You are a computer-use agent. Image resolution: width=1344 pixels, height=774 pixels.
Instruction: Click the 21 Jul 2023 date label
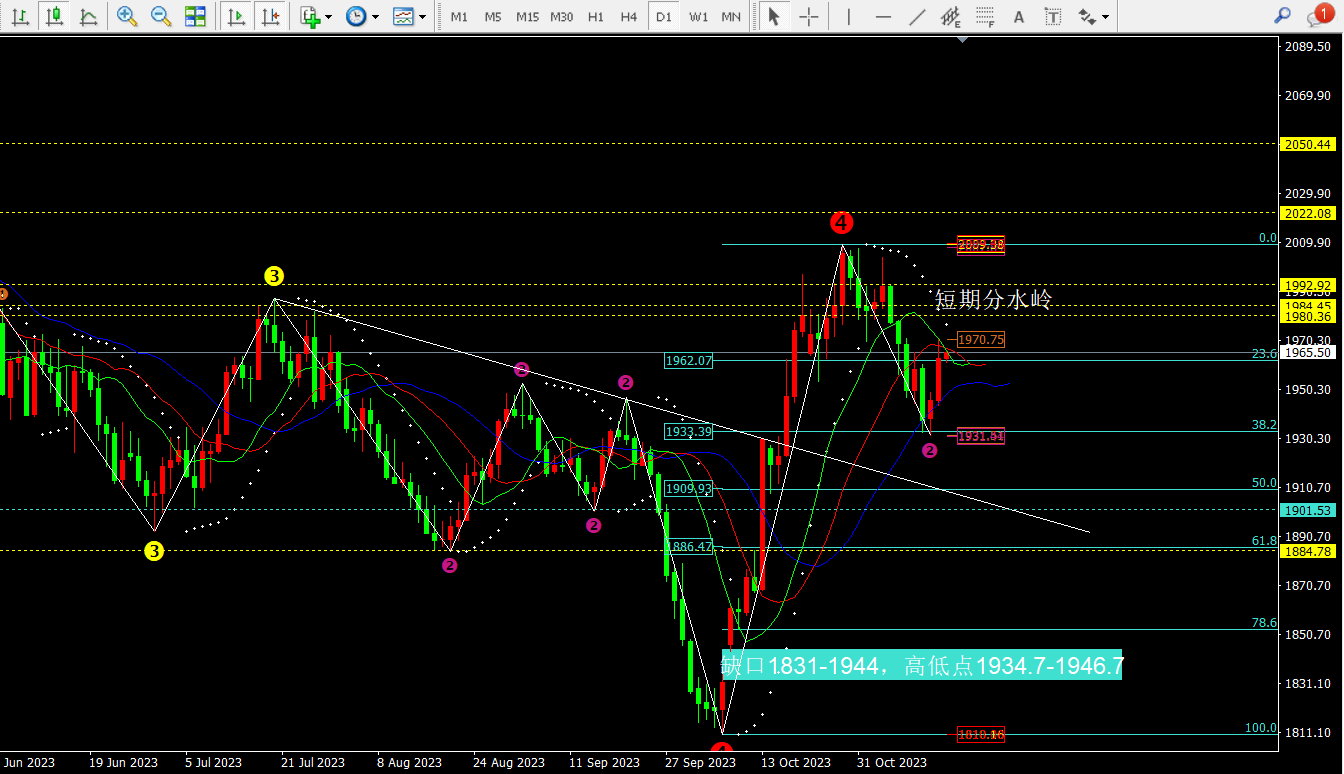[313, 763]
